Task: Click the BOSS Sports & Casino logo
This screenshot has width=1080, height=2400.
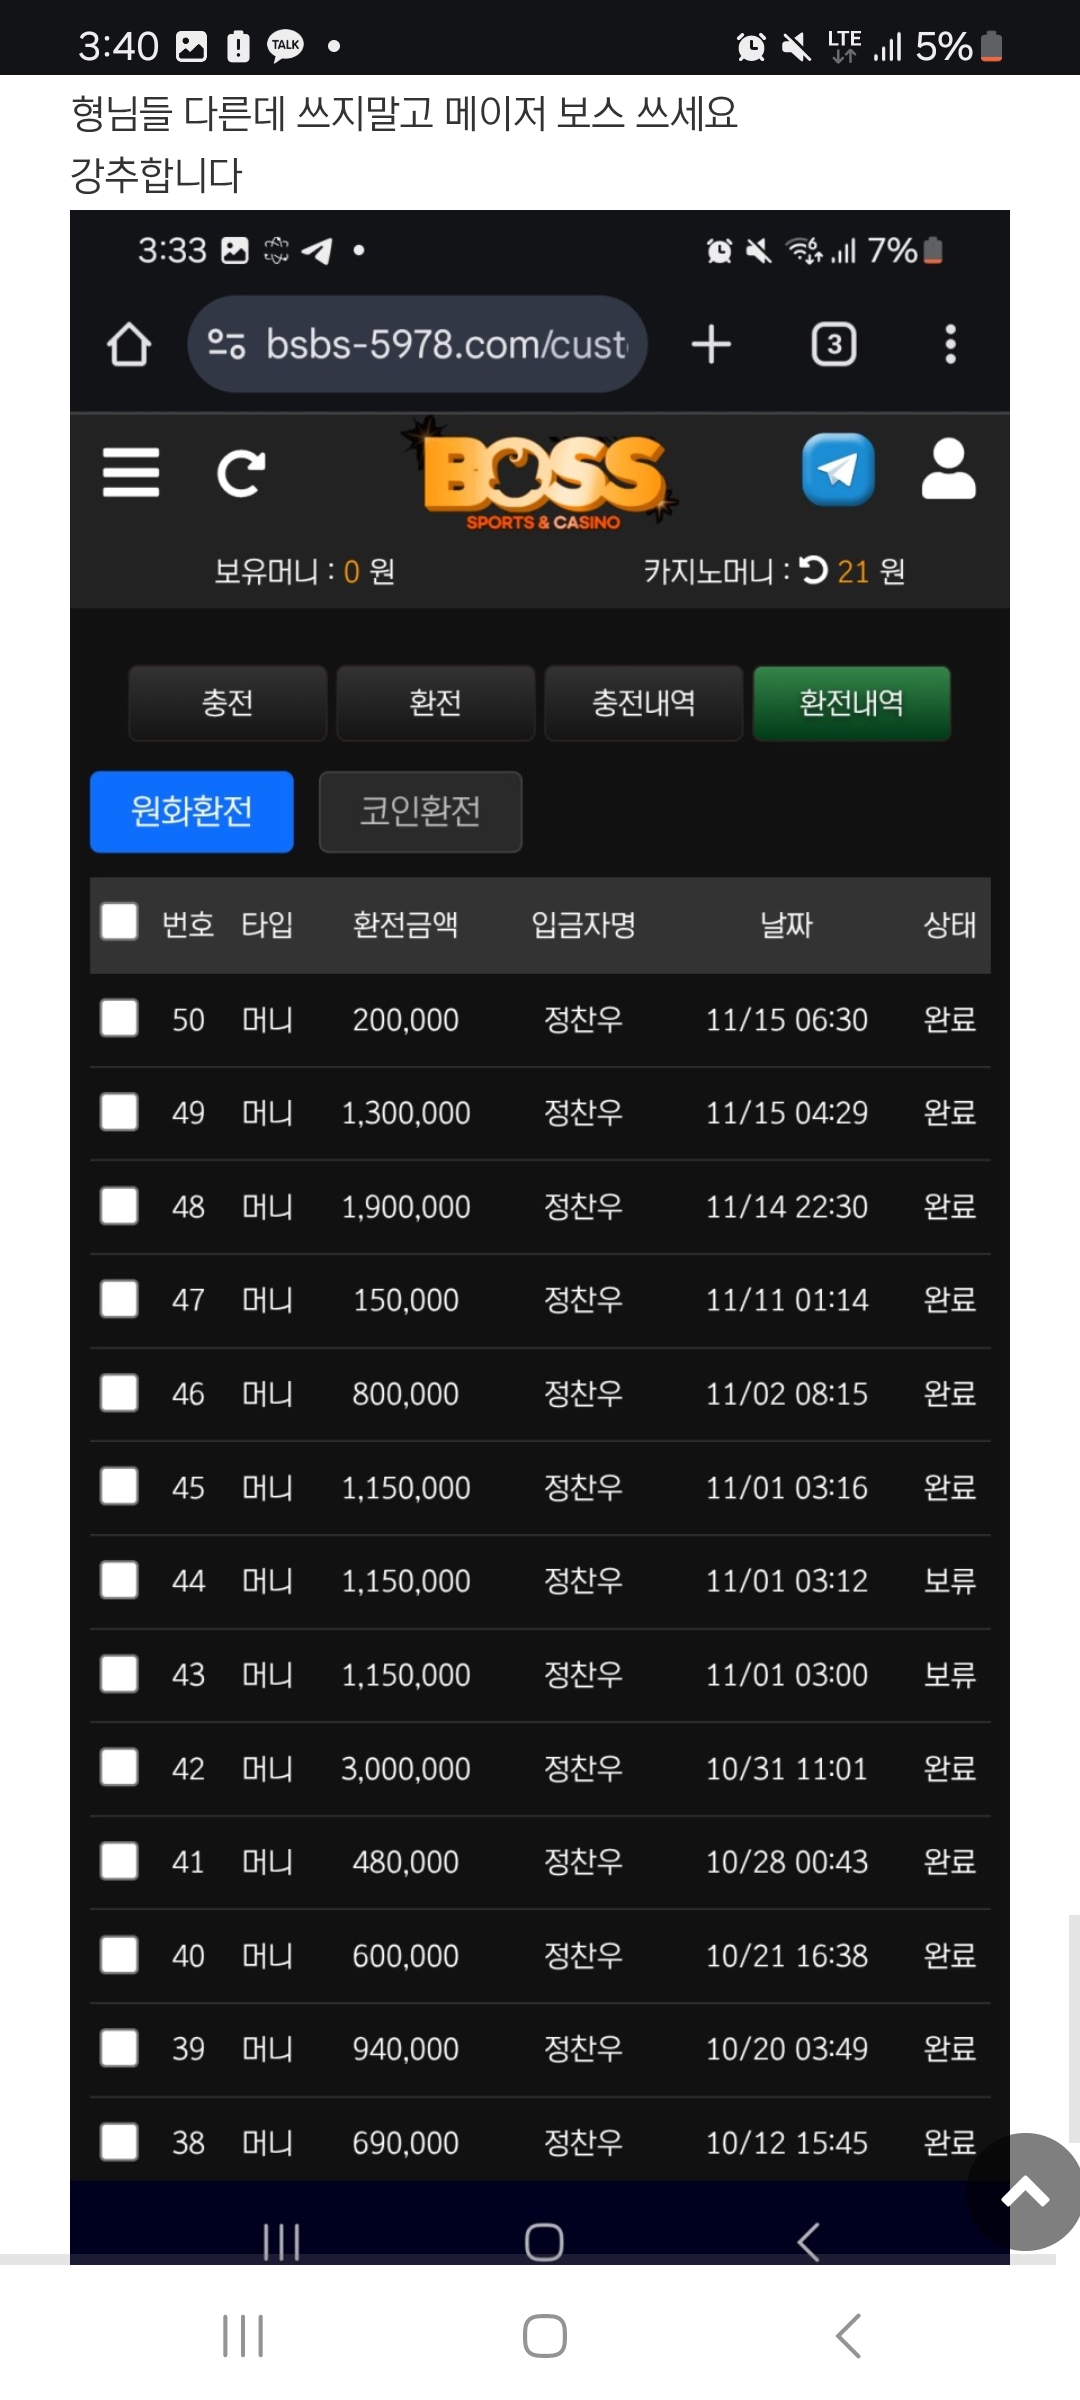Action: (x=542, y=474)
